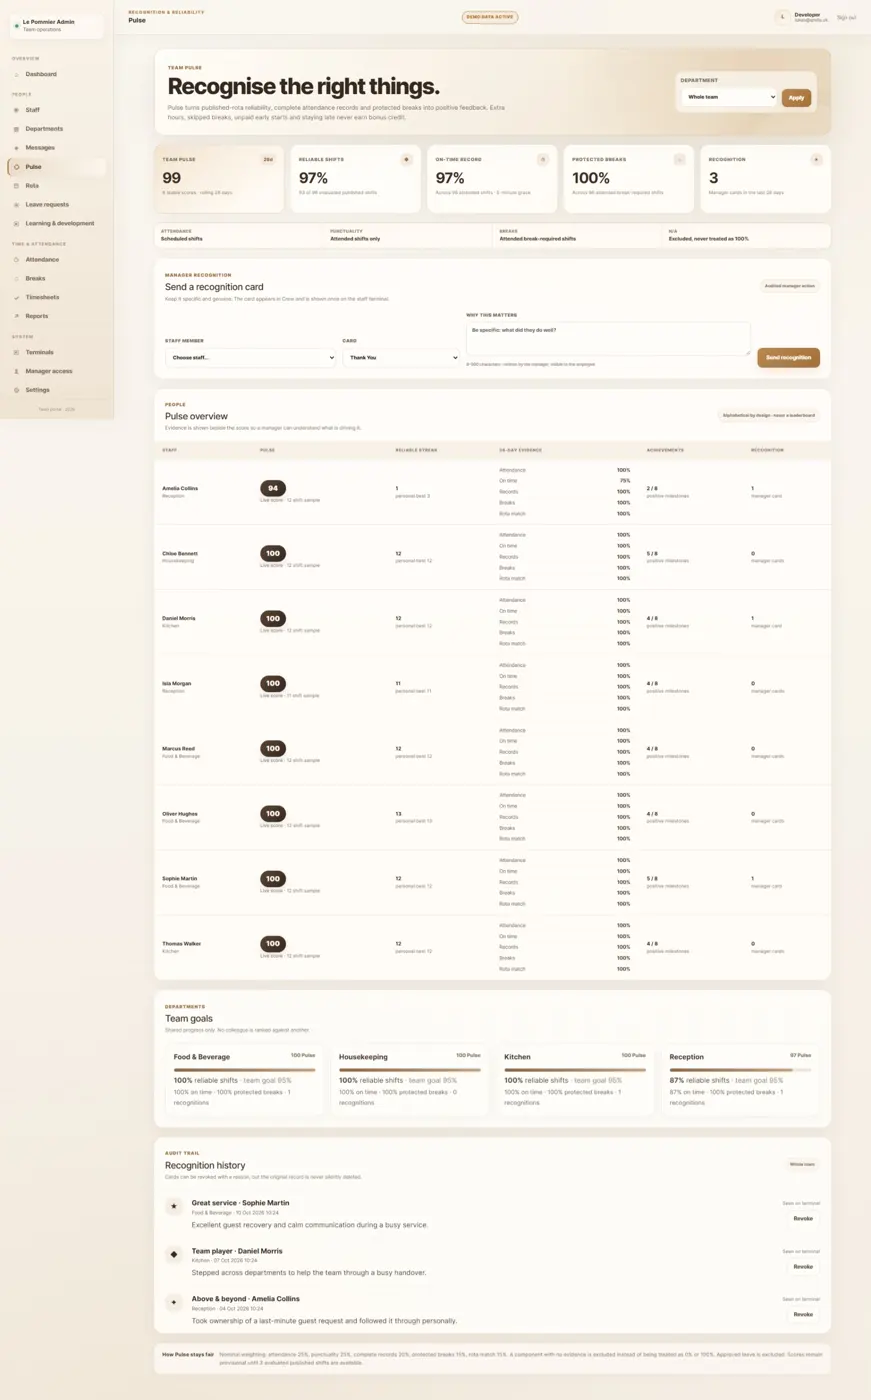
Task: Click Amelia Collins' pulse score 94 badge
Action: pos(273,489)
